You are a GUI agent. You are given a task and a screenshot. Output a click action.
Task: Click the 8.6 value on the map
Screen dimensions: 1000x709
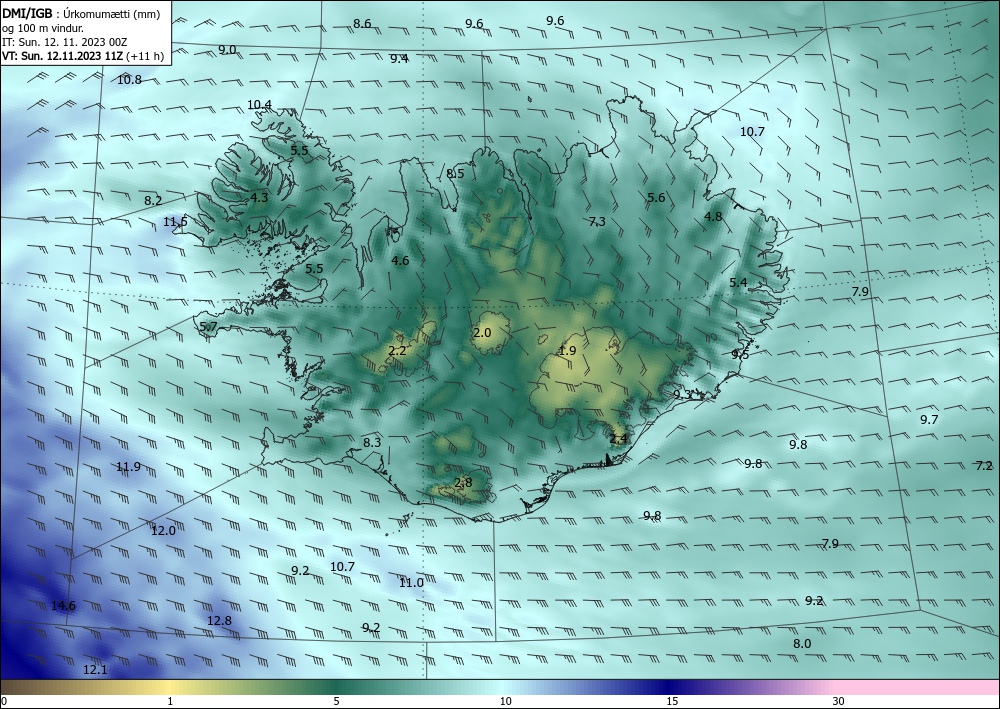pos(362,24)
